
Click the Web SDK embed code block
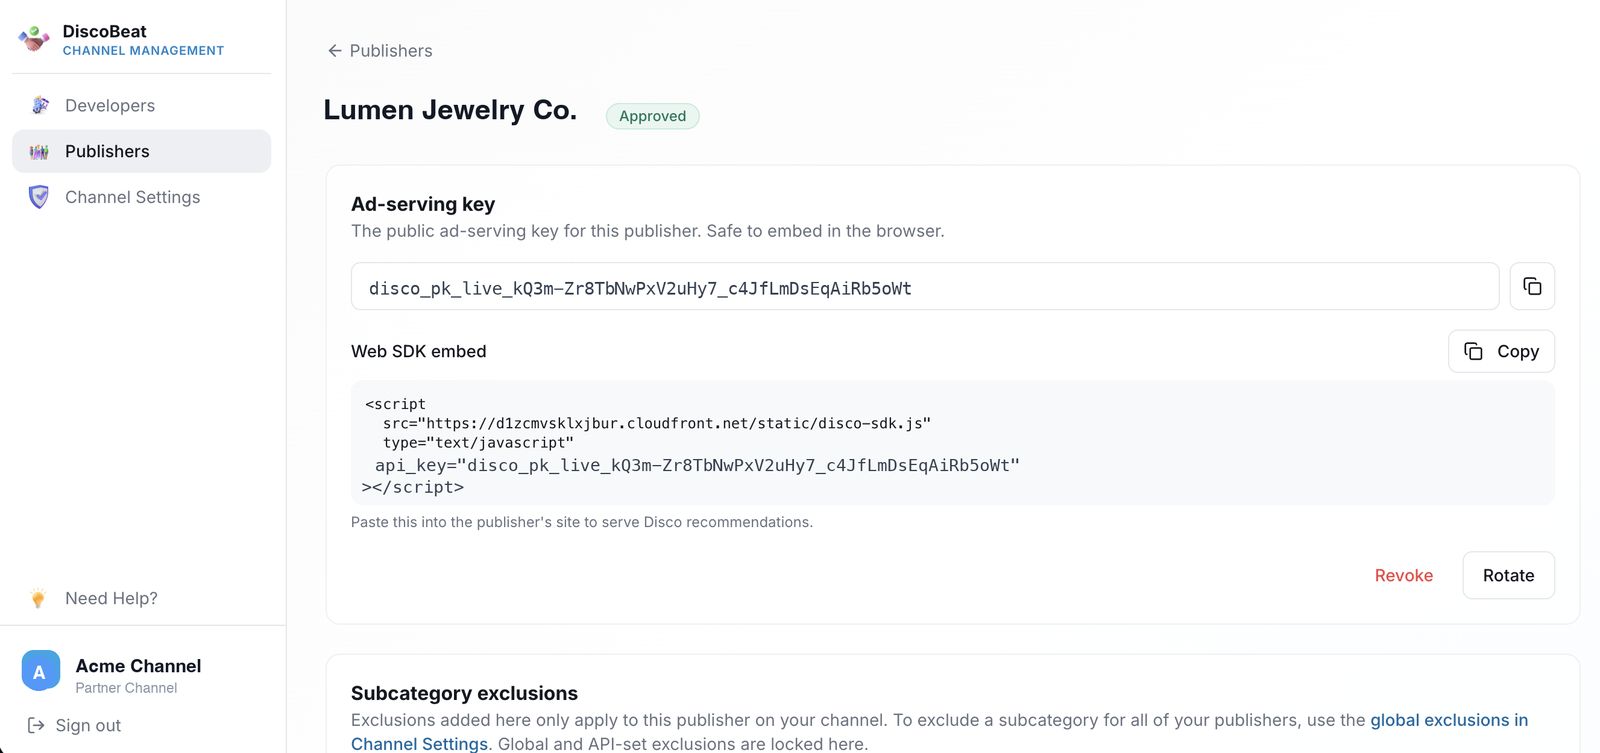click(x=952, y=443)
